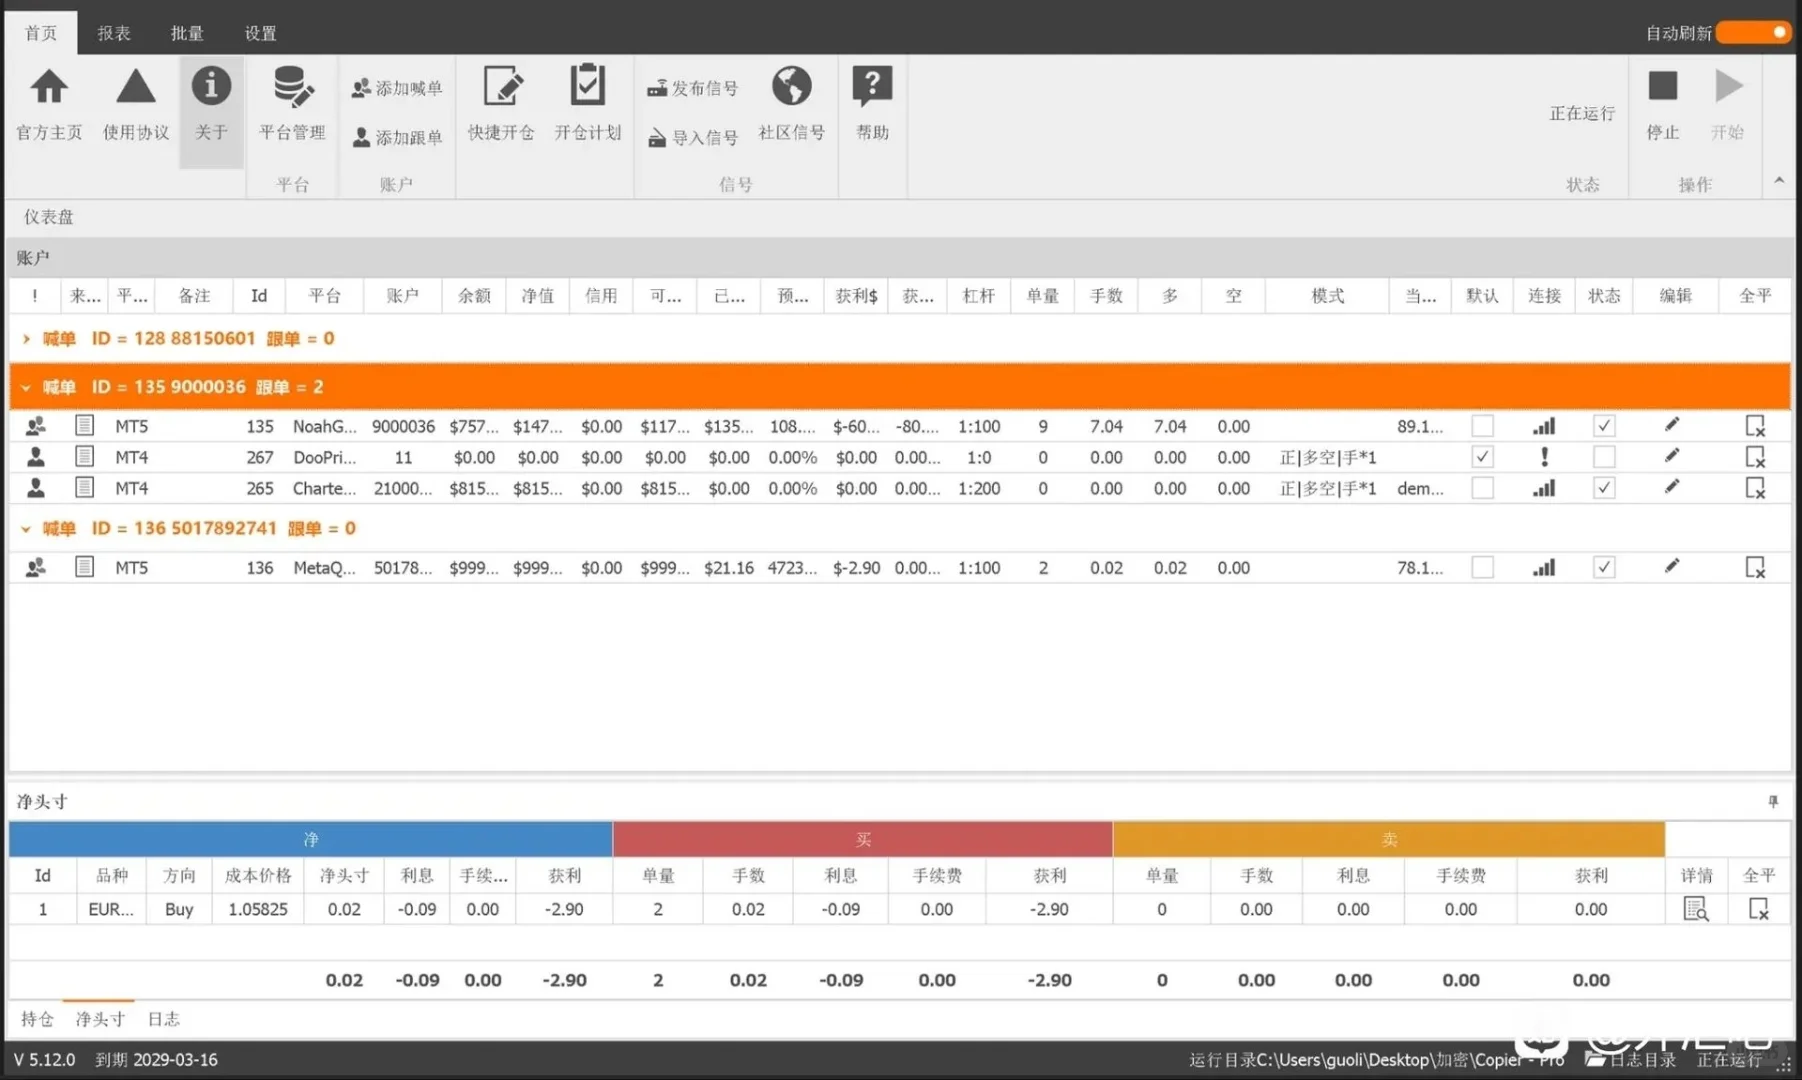Sort accounts by the 余额 column header

coord(474,296)
